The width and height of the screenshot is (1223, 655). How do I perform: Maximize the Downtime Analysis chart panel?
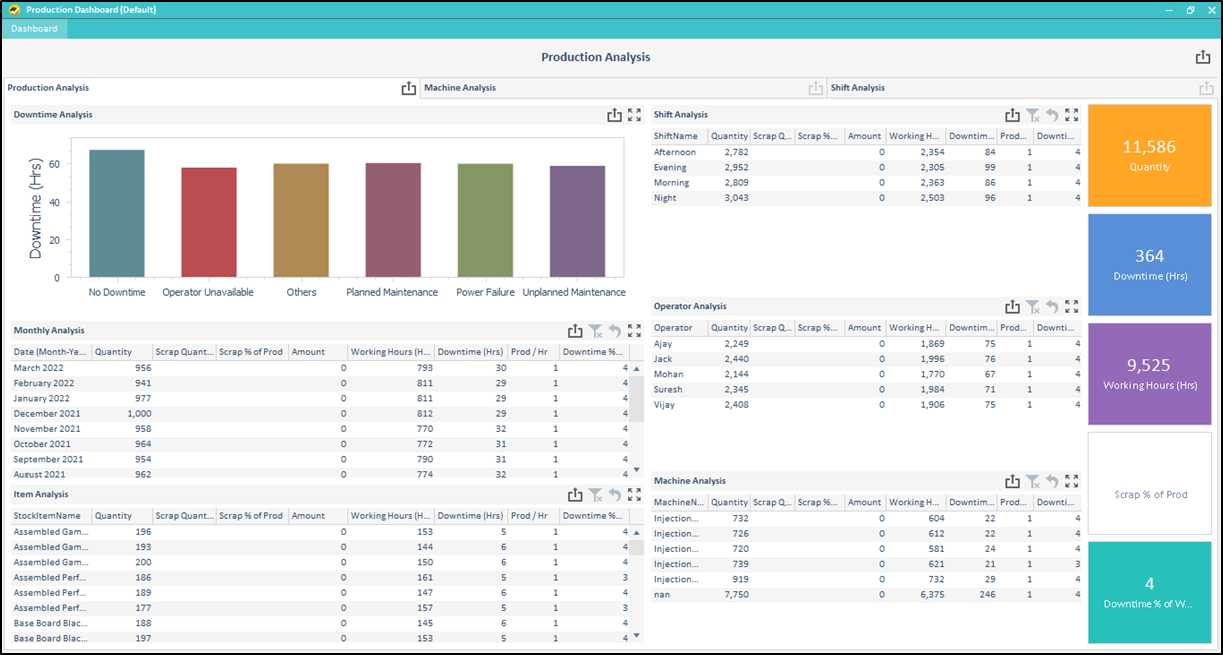click(634, 114)
